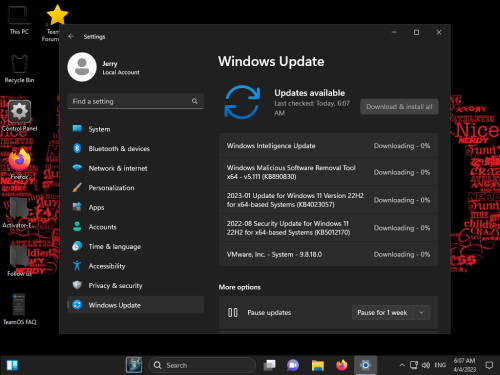Click the Windows Update sidebar icon

pyautogui.click(x=77, y=305)
